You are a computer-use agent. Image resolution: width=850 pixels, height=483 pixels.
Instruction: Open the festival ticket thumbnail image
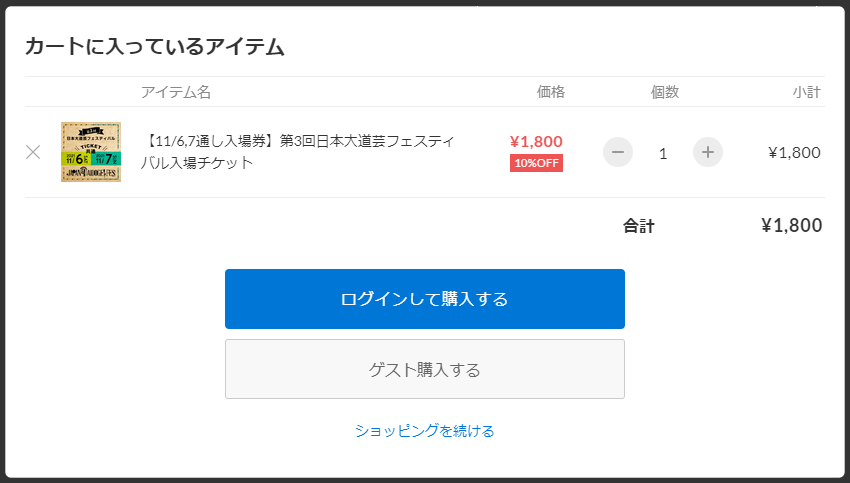pos(91,152)
